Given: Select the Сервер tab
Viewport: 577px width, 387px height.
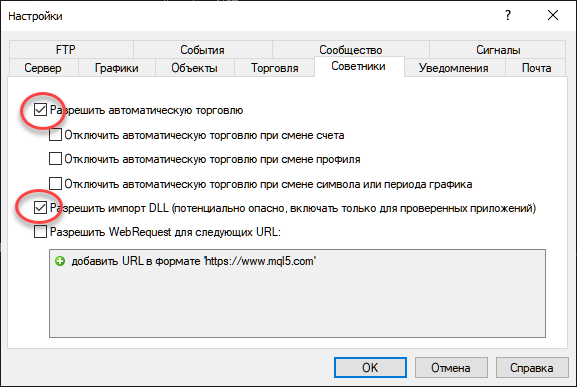Looking at the screenshot, I should tap(43, 68).
